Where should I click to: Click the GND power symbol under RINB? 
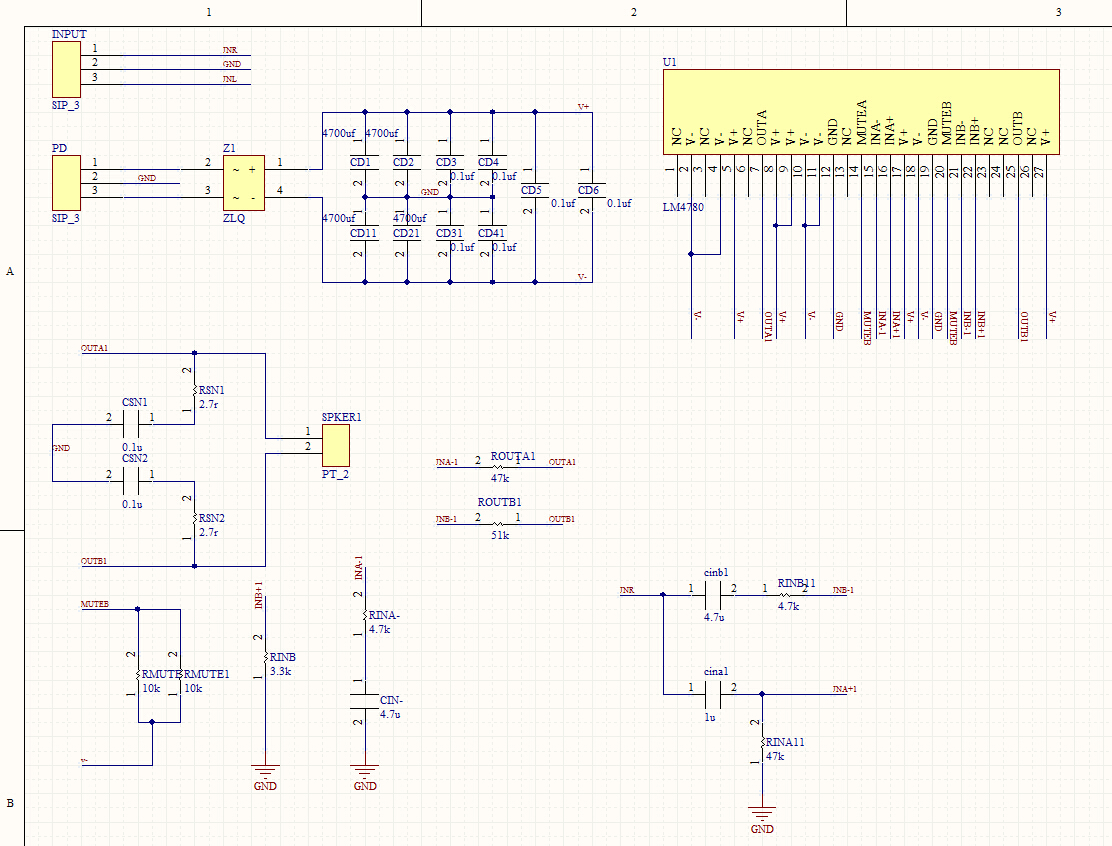[265, 772]
